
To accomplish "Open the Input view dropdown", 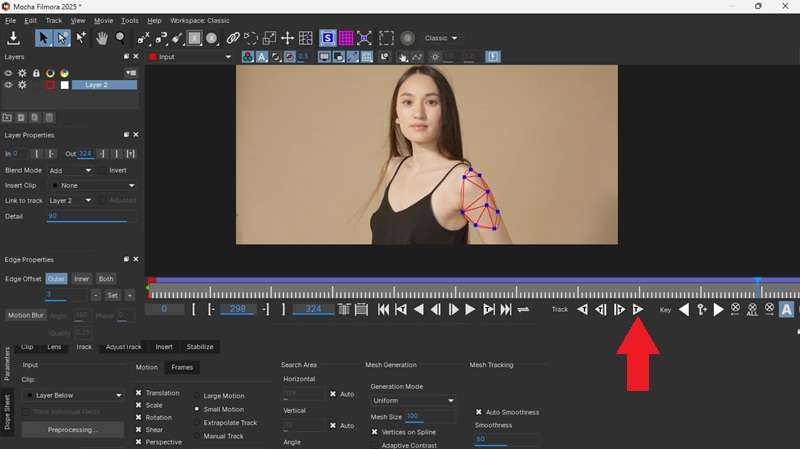I will coord(190,57).
